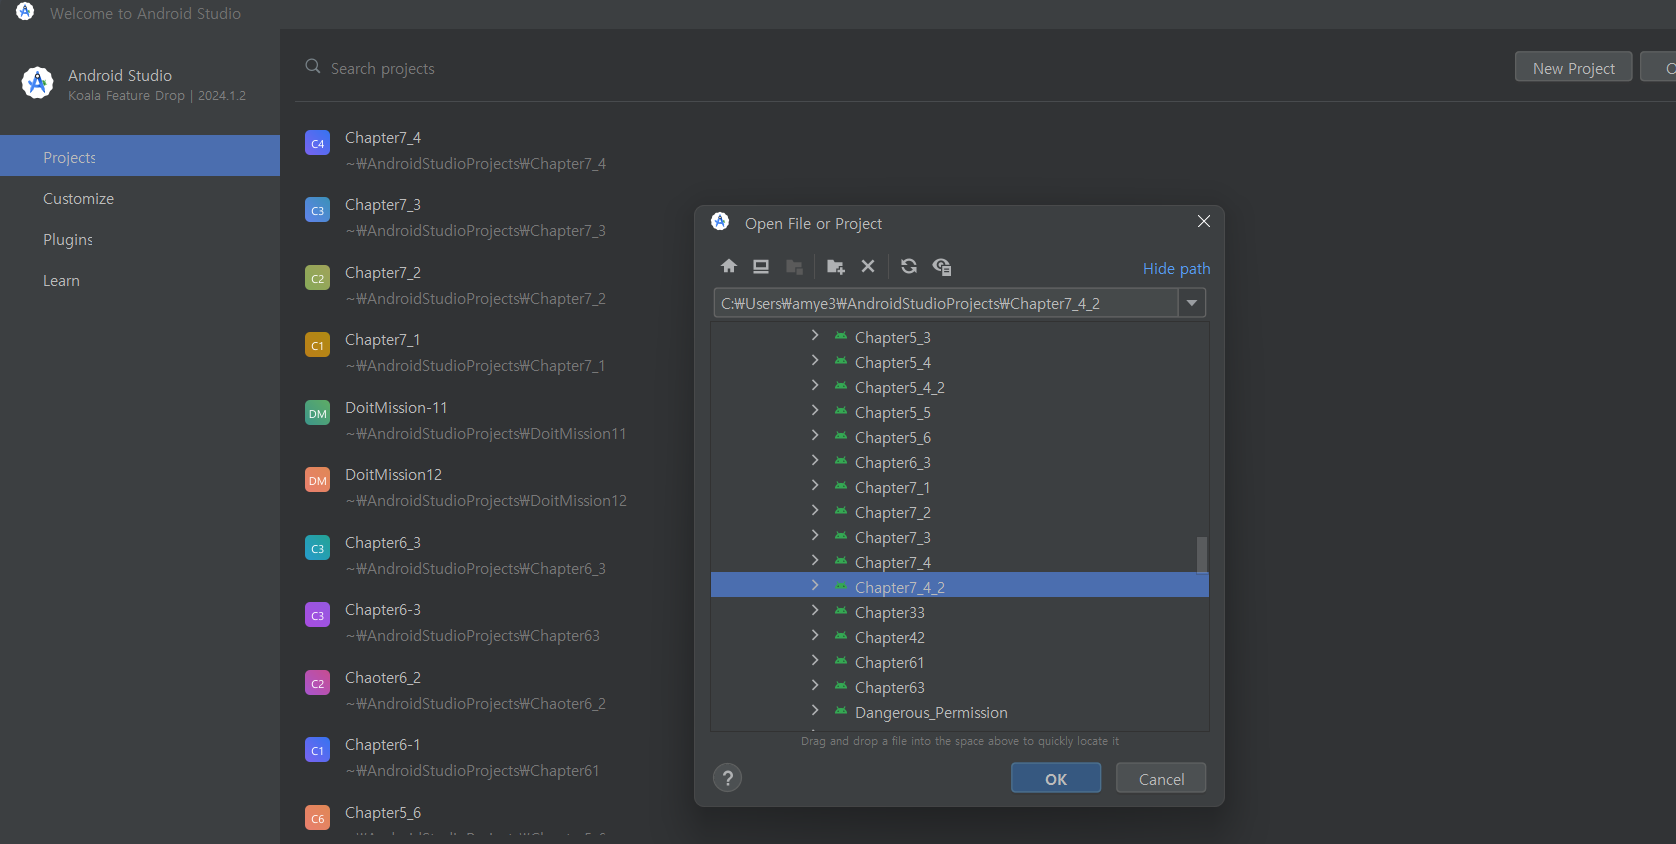Click the Android Studio logo in sidebar
Screen dimensions: 1676x844
pos(38,83)
